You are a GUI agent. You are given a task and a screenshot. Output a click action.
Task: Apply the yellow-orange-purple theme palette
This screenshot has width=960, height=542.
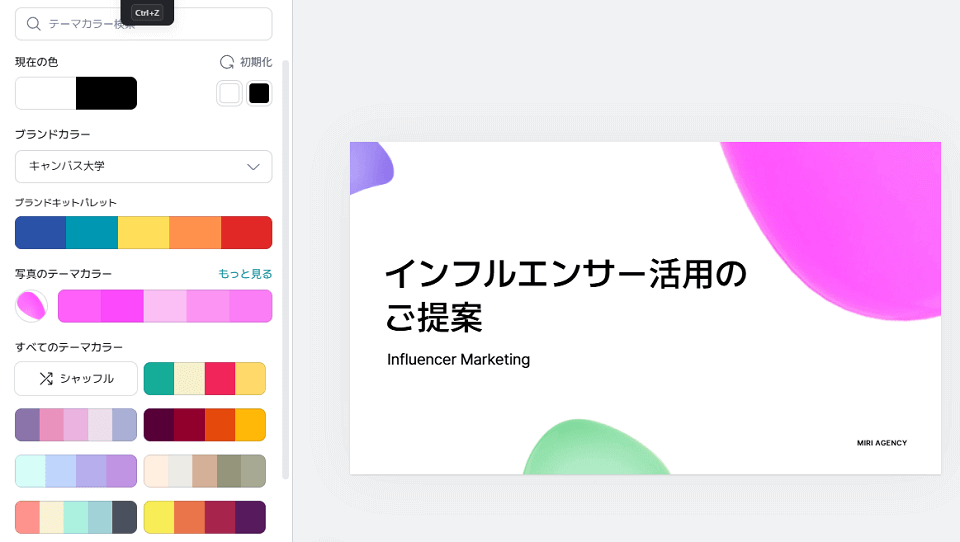coord(204,517)
